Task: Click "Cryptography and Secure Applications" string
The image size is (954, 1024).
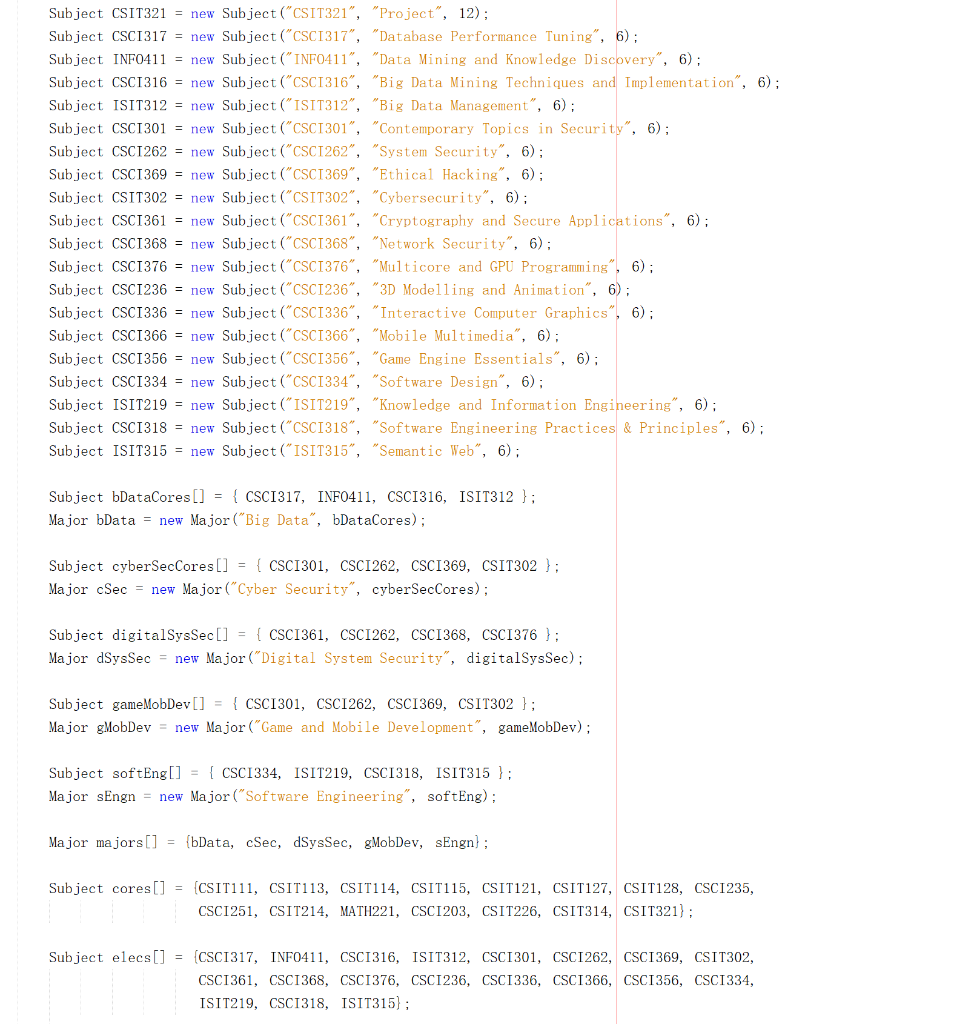Action: click(522, 221)
